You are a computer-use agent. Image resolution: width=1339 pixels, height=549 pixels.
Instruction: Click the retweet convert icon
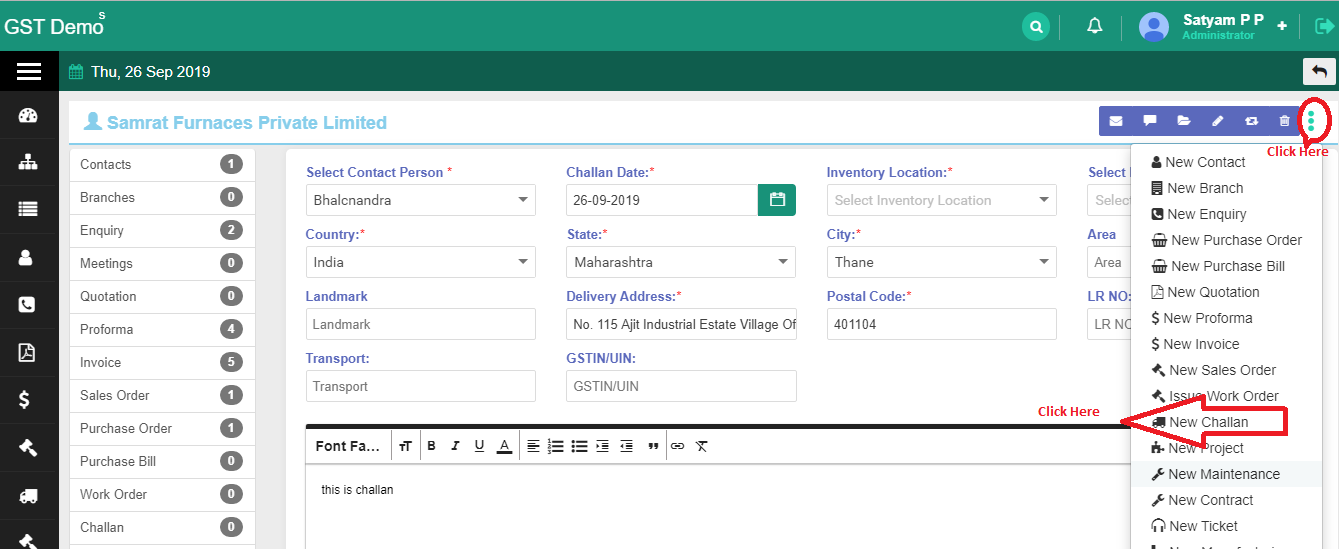[x=1251, y=121]
